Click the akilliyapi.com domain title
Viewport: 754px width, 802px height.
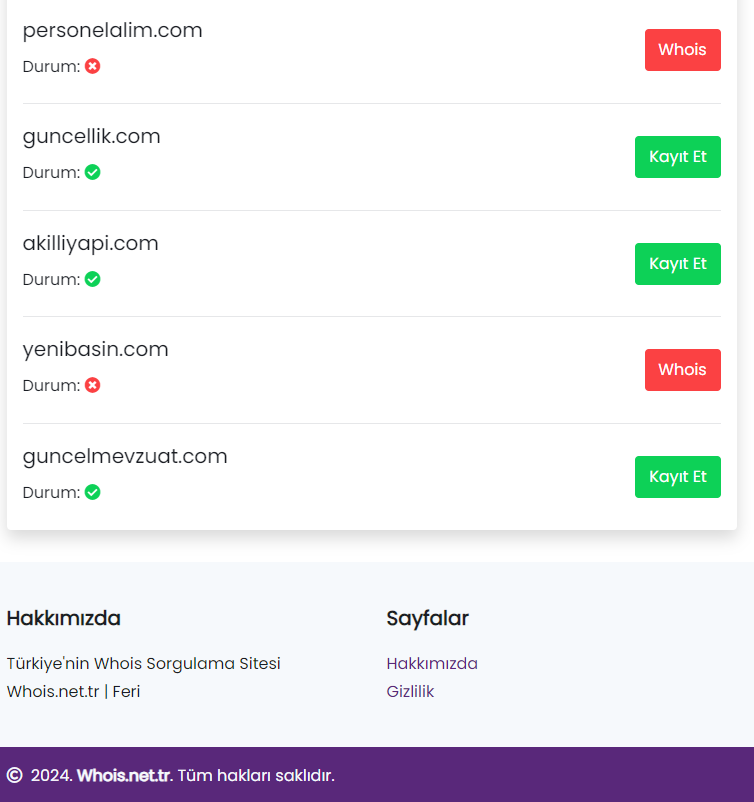coord(91,243)
